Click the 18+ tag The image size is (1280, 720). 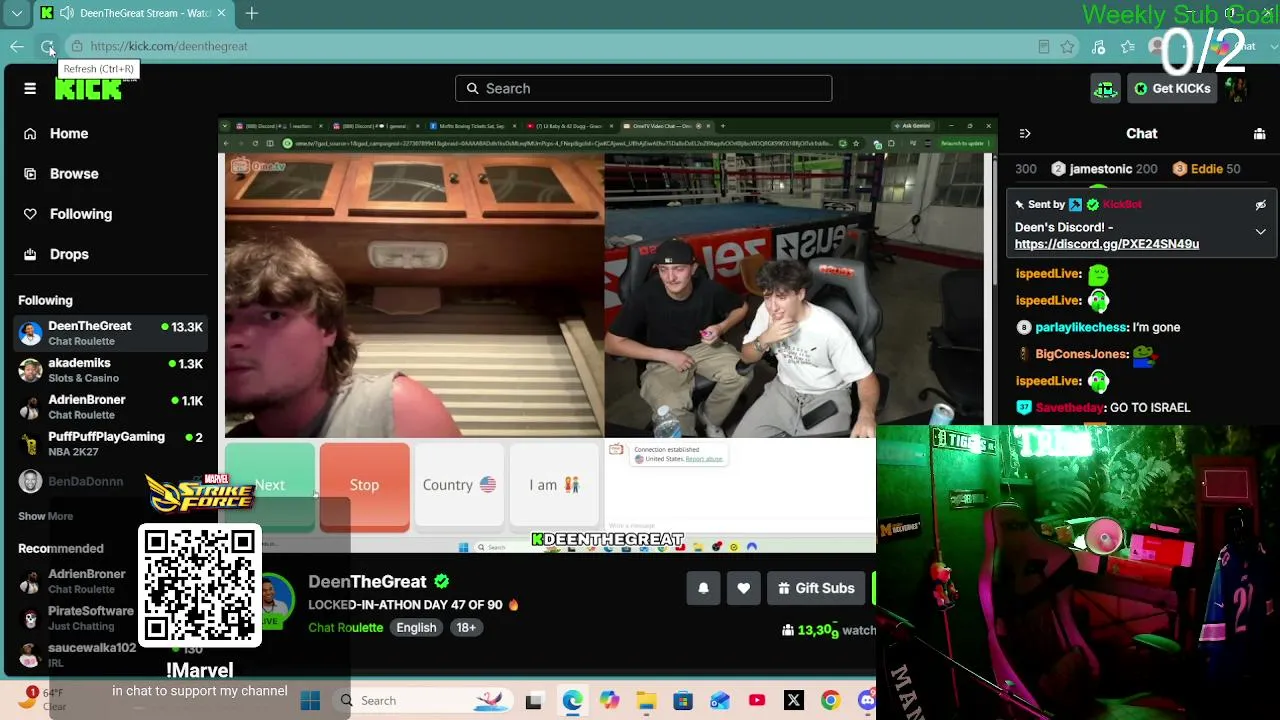[466, 628]
